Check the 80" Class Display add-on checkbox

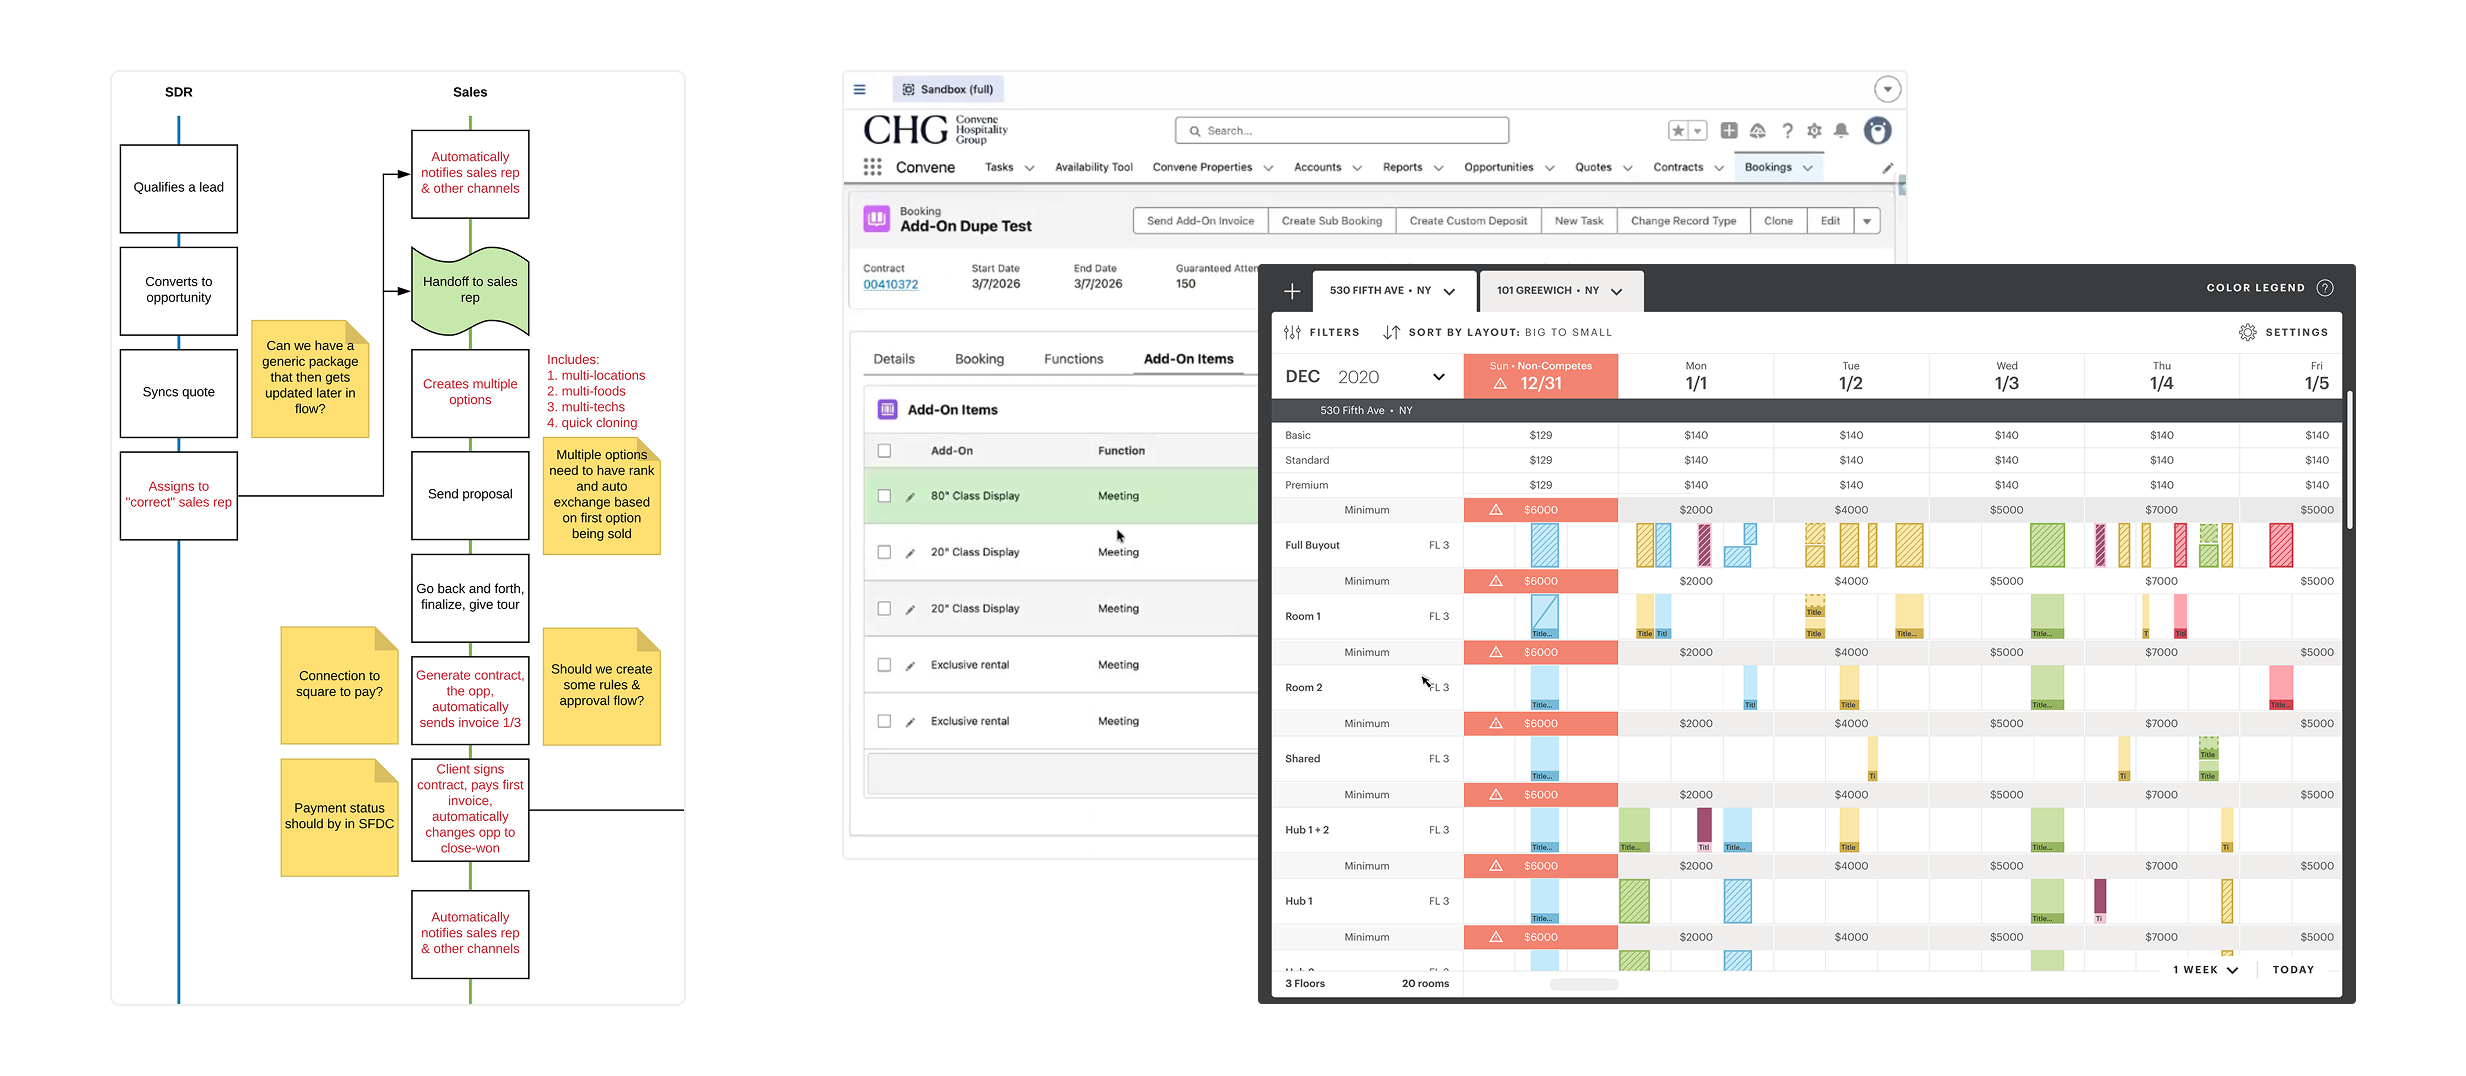[x=884, y=495]
